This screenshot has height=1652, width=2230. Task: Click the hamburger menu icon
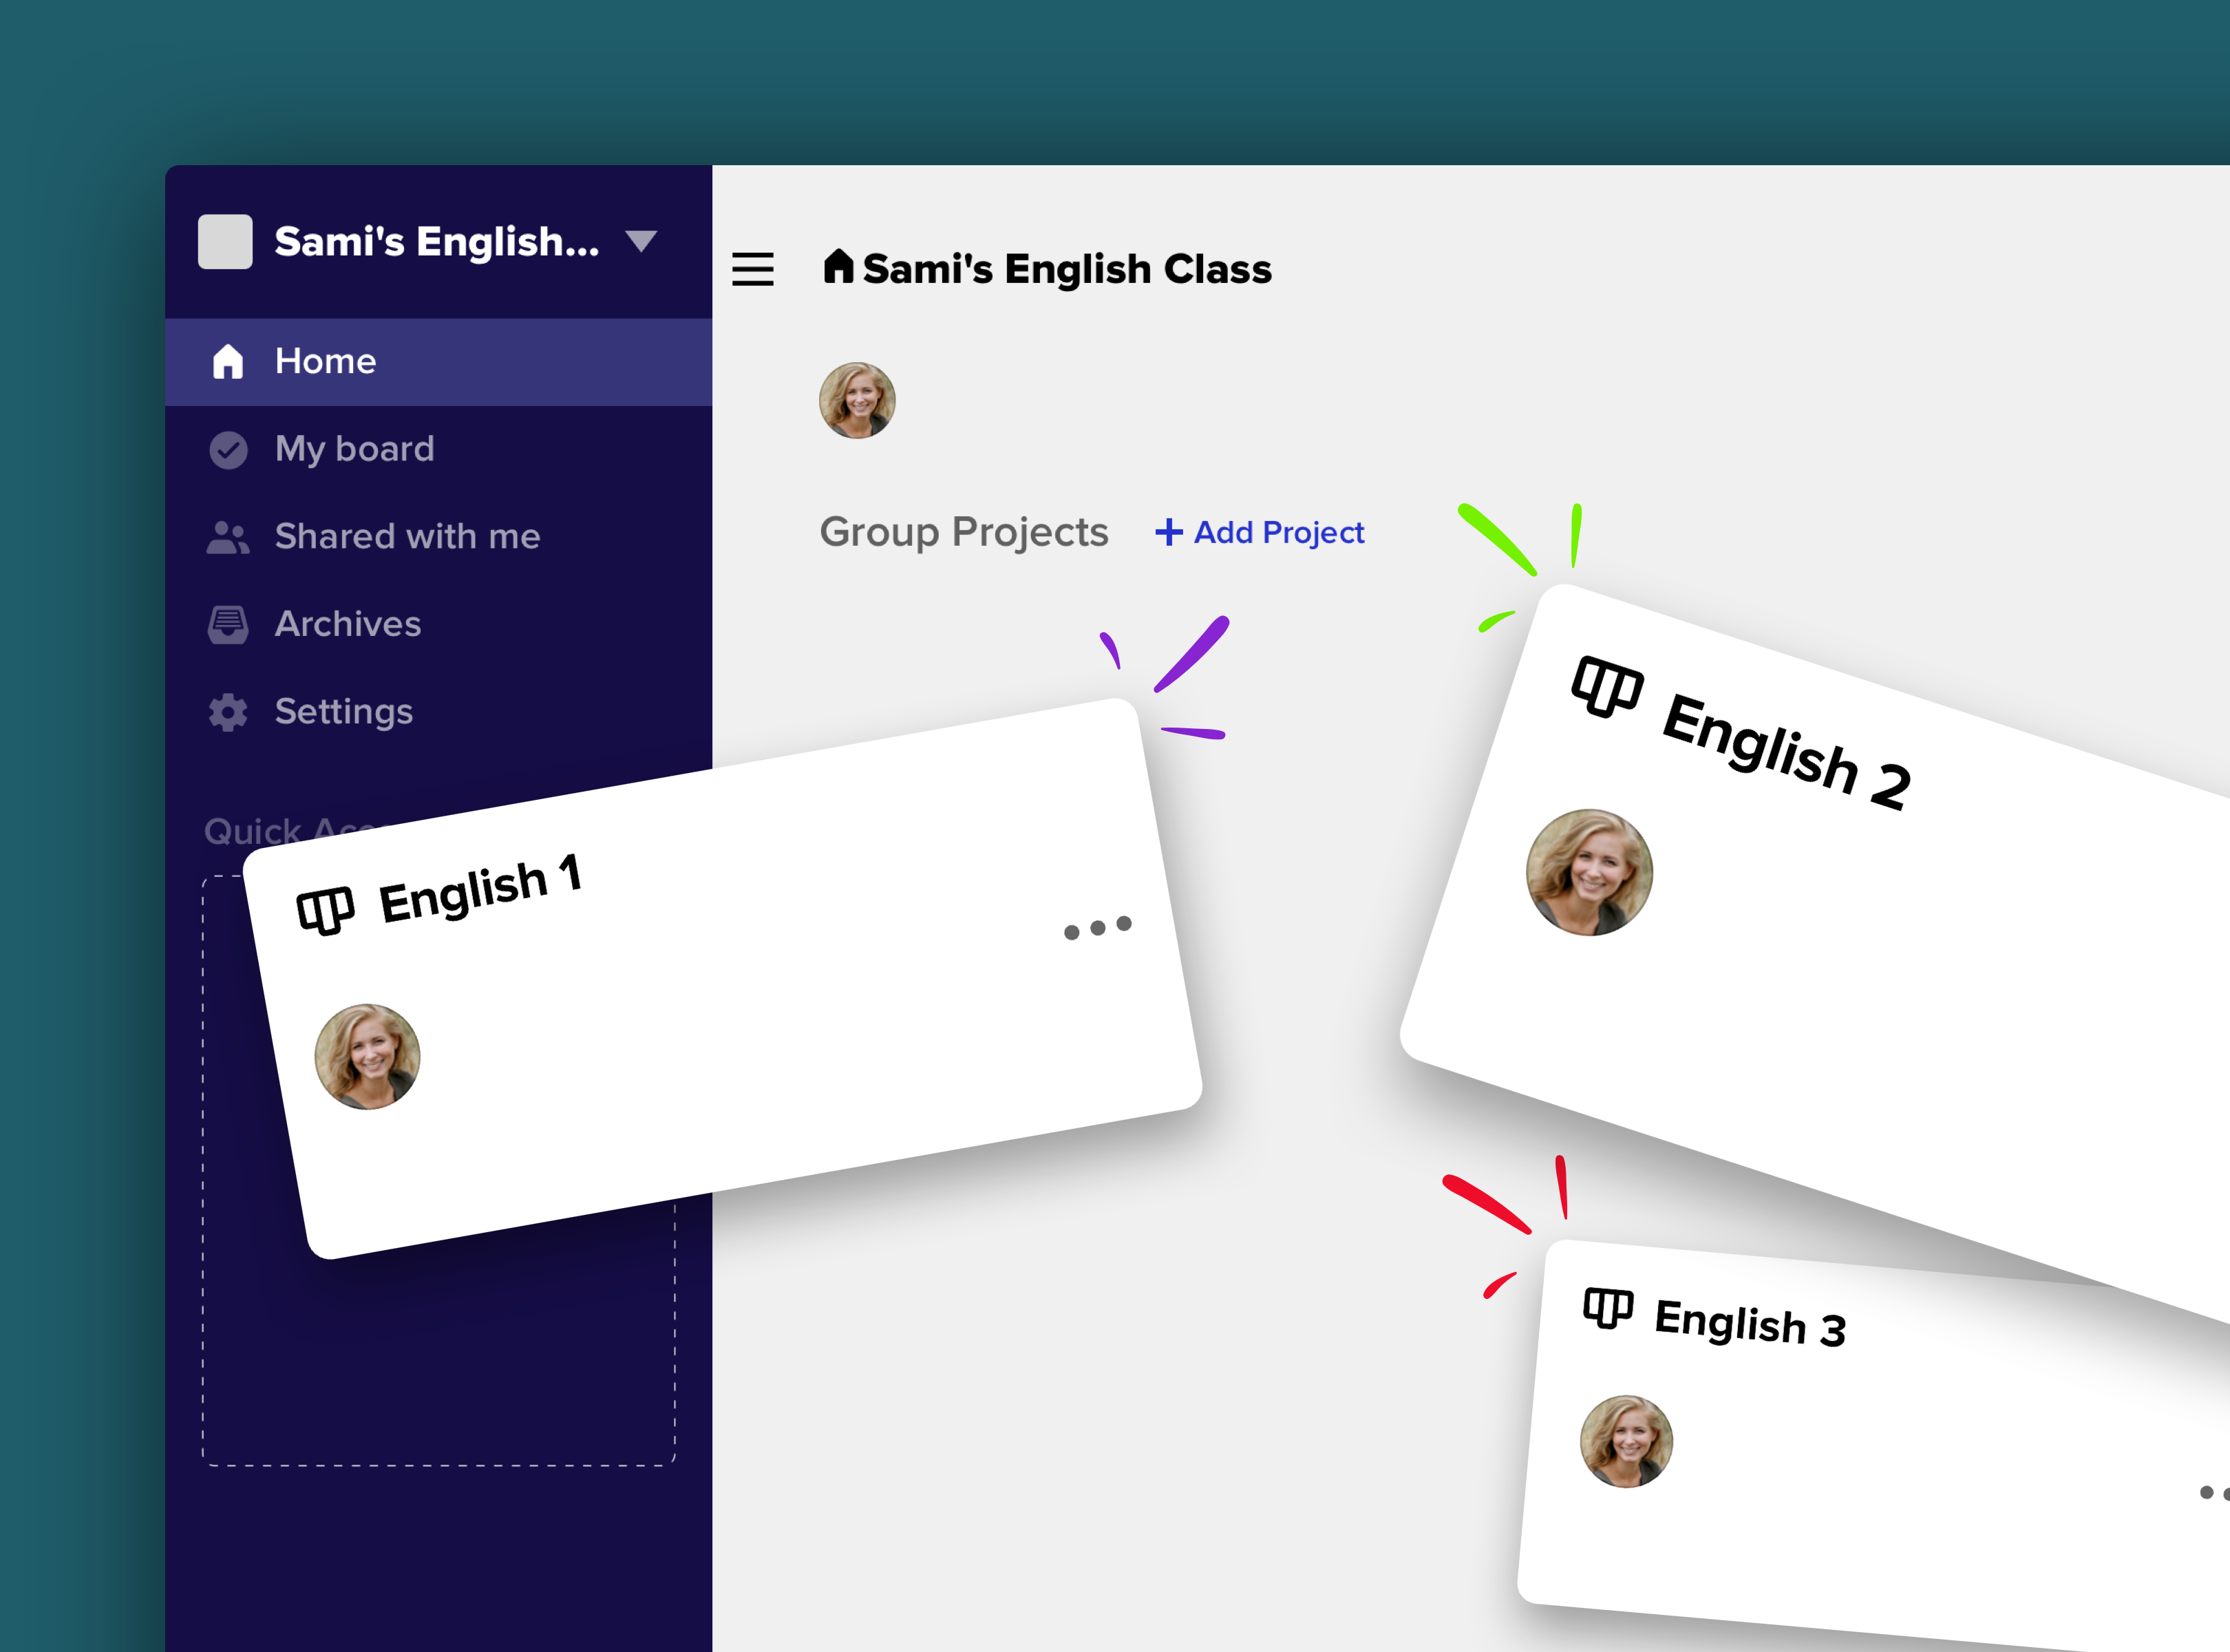pyautogui.click(x=752, y=269)
